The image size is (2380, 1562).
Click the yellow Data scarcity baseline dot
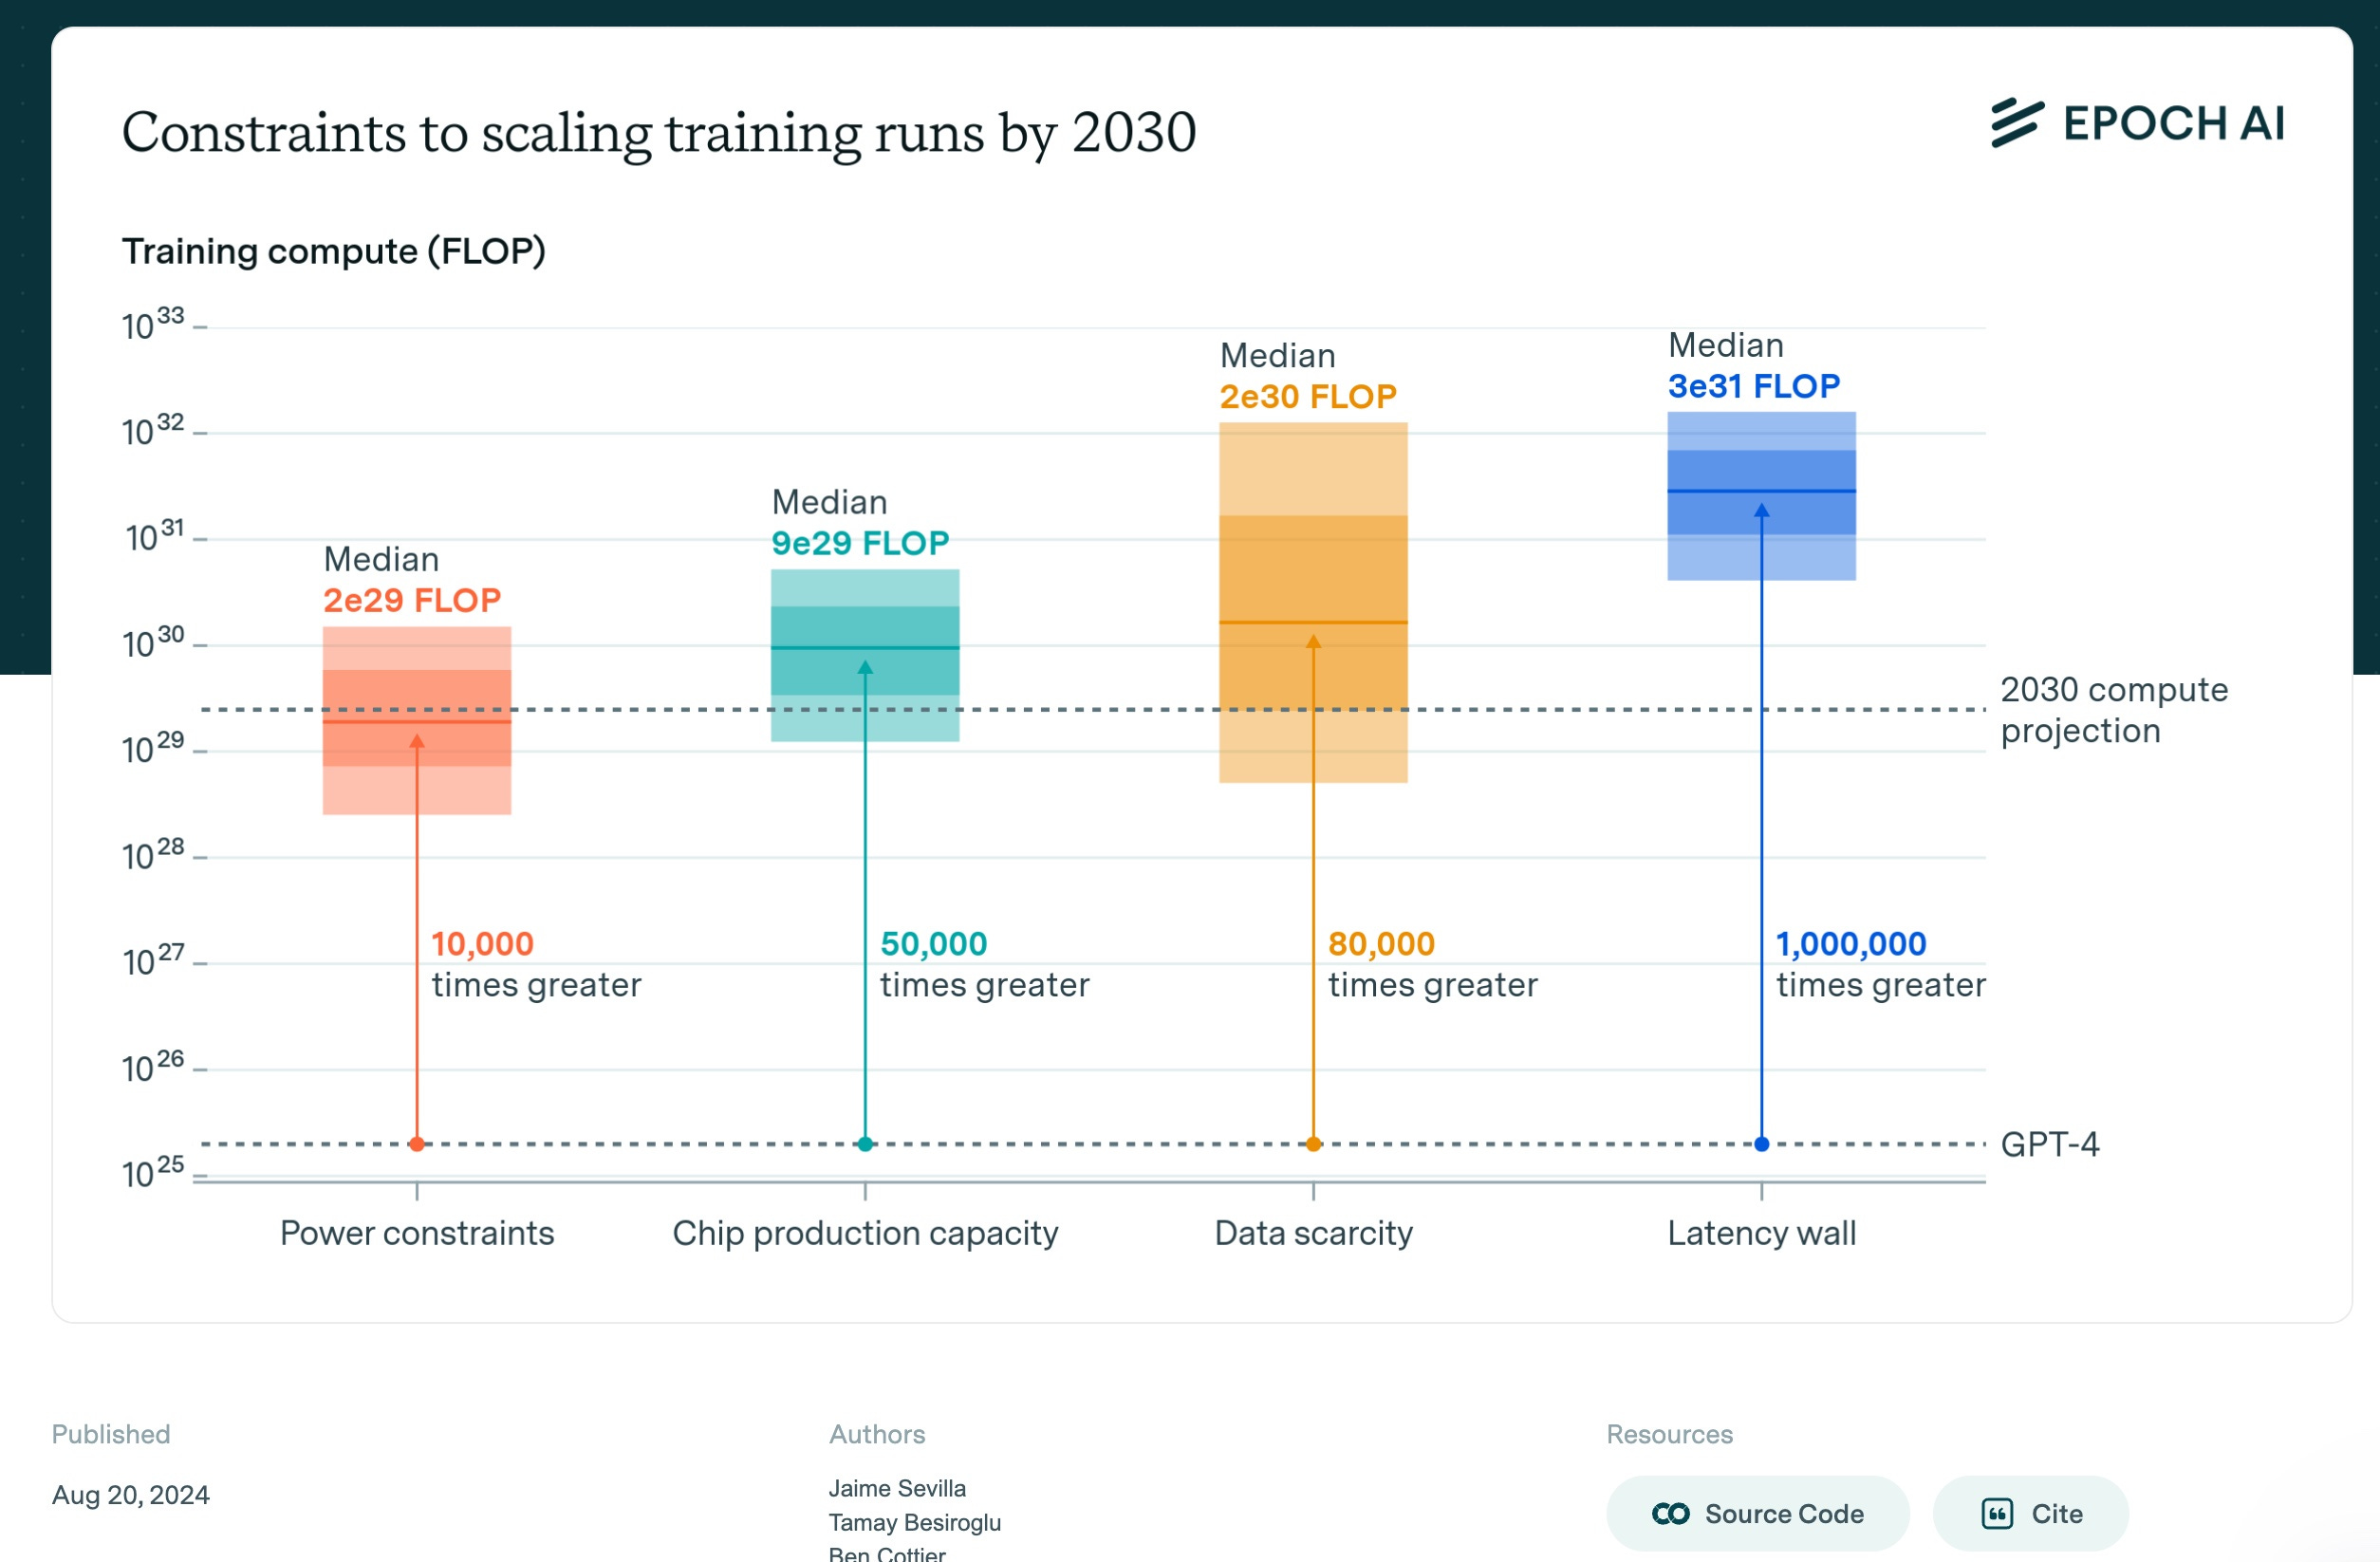pyautogui.click(x=1313, y=1144)
